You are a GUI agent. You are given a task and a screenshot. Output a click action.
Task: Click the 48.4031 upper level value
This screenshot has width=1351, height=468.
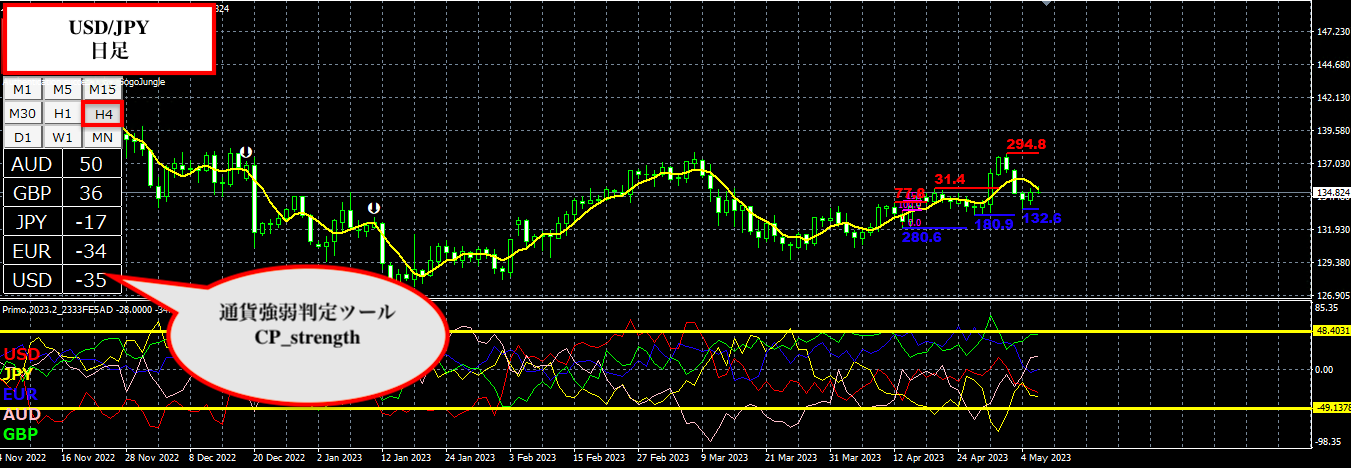point(1330,329)
